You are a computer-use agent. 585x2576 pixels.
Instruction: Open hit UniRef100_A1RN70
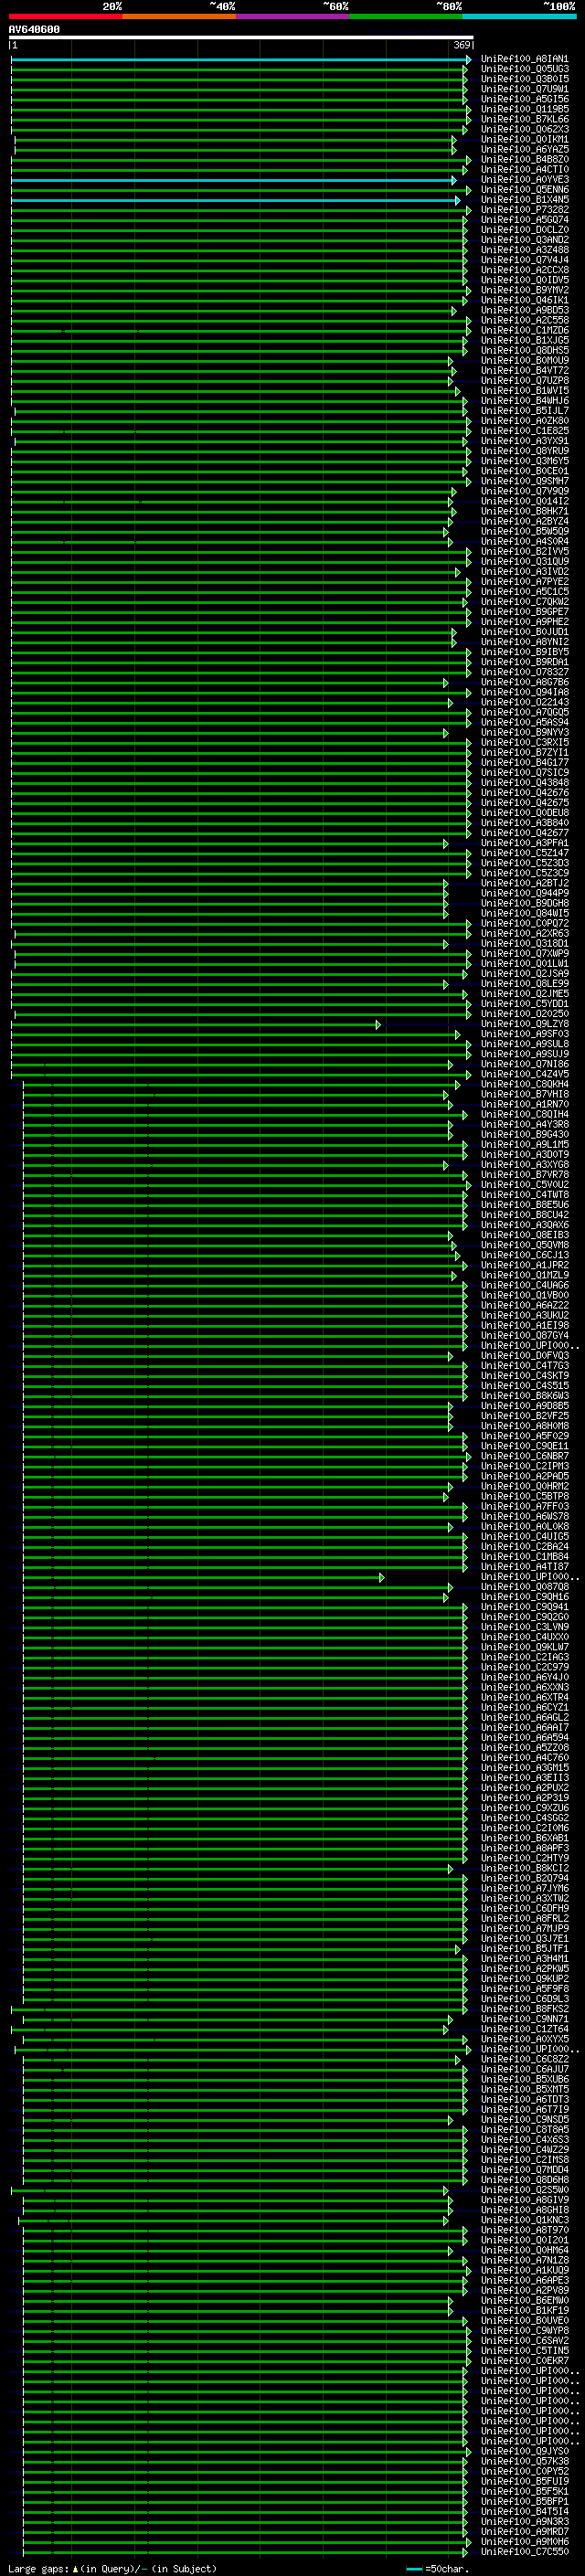pyautogui.click(x=524, y=1104)
